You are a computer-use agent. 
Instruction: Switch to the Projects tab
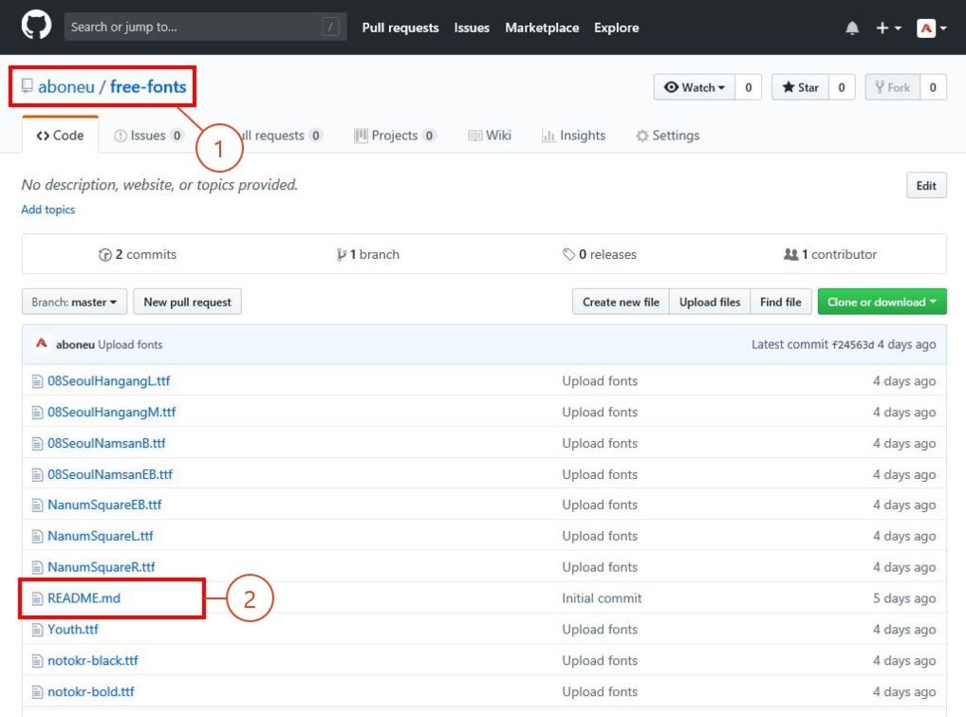[395, 136]
